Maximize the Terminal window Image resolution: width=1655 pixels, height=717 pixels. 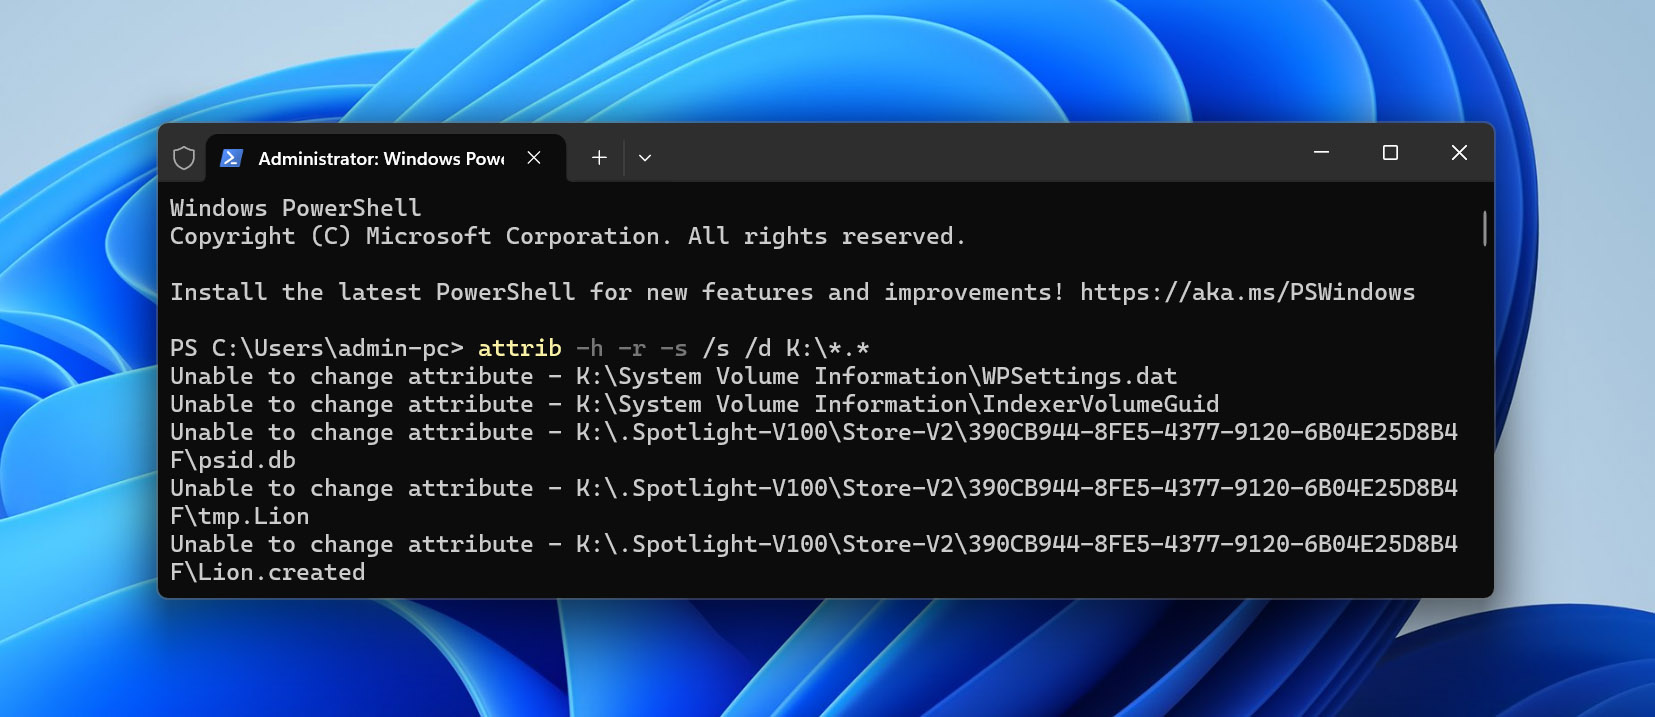coord(1390,153)
